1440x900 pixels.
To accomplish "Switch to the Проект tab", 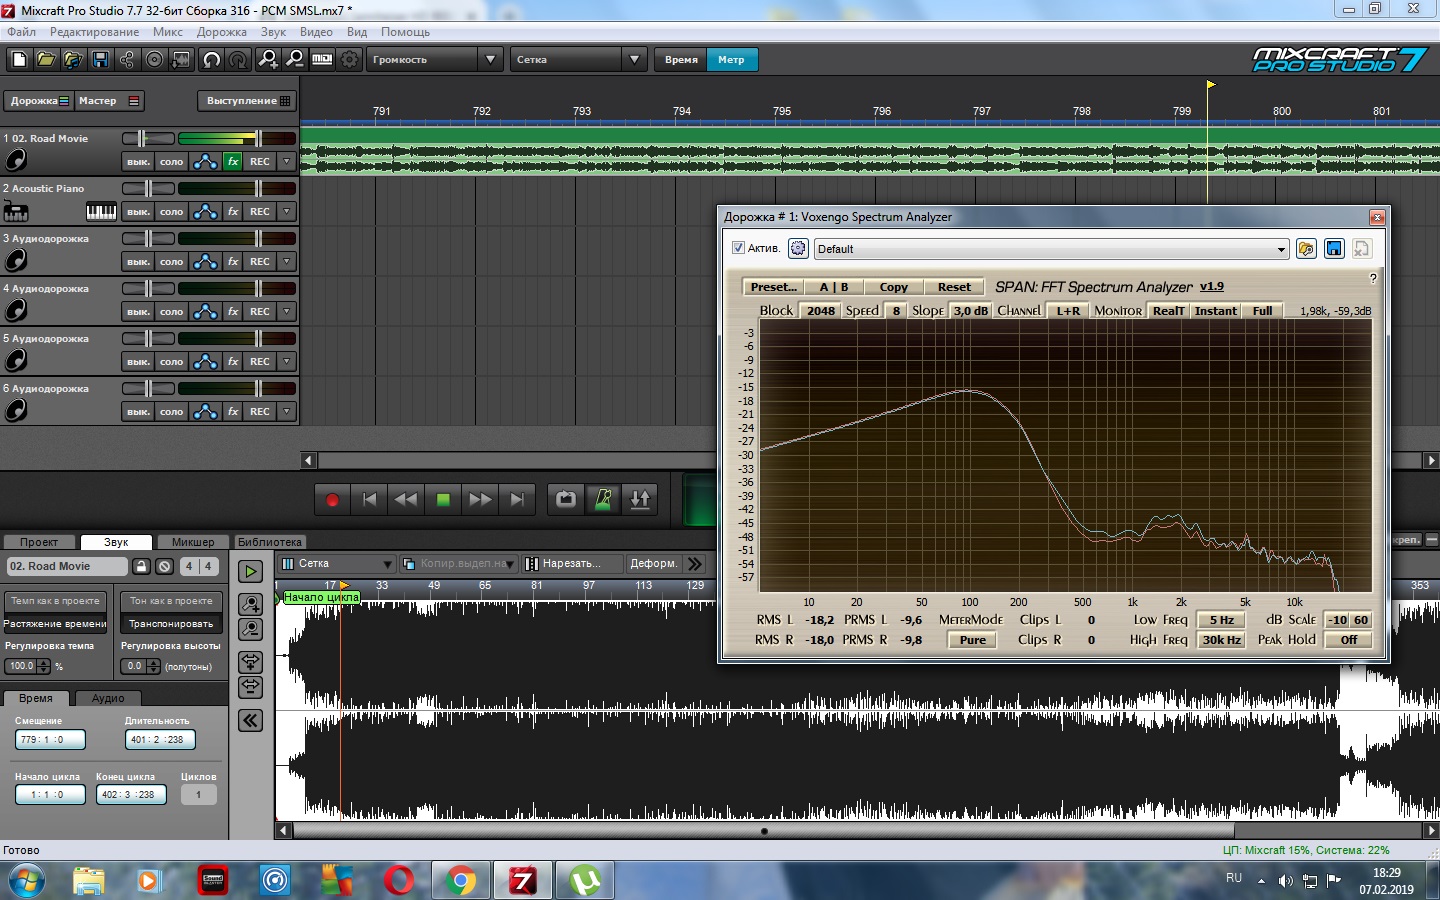I will 39,542.
